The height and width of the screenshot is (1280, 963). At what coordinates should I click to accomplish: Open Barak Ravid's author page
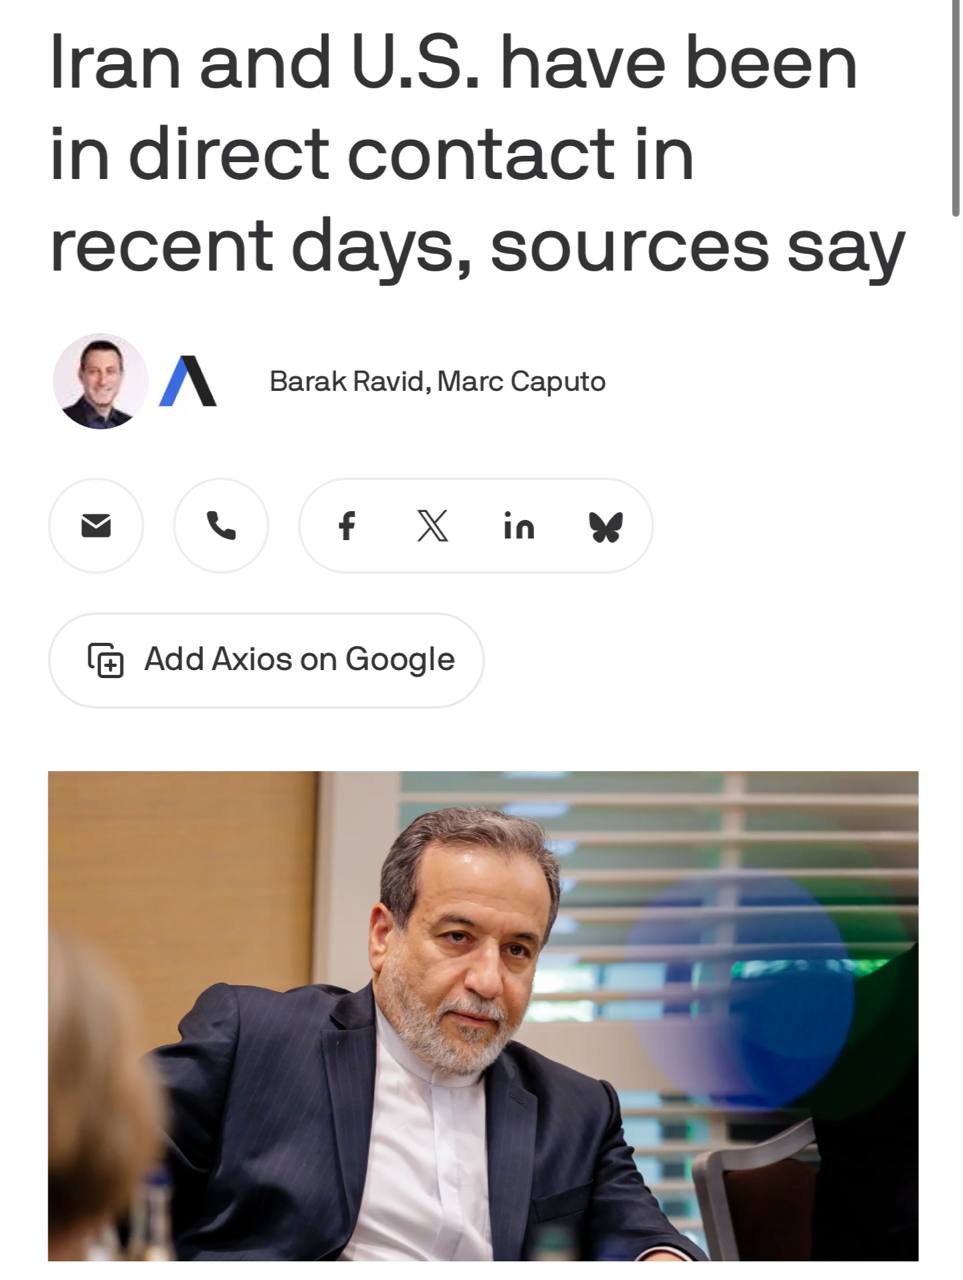pyautogui.click(x=349, y=381)
